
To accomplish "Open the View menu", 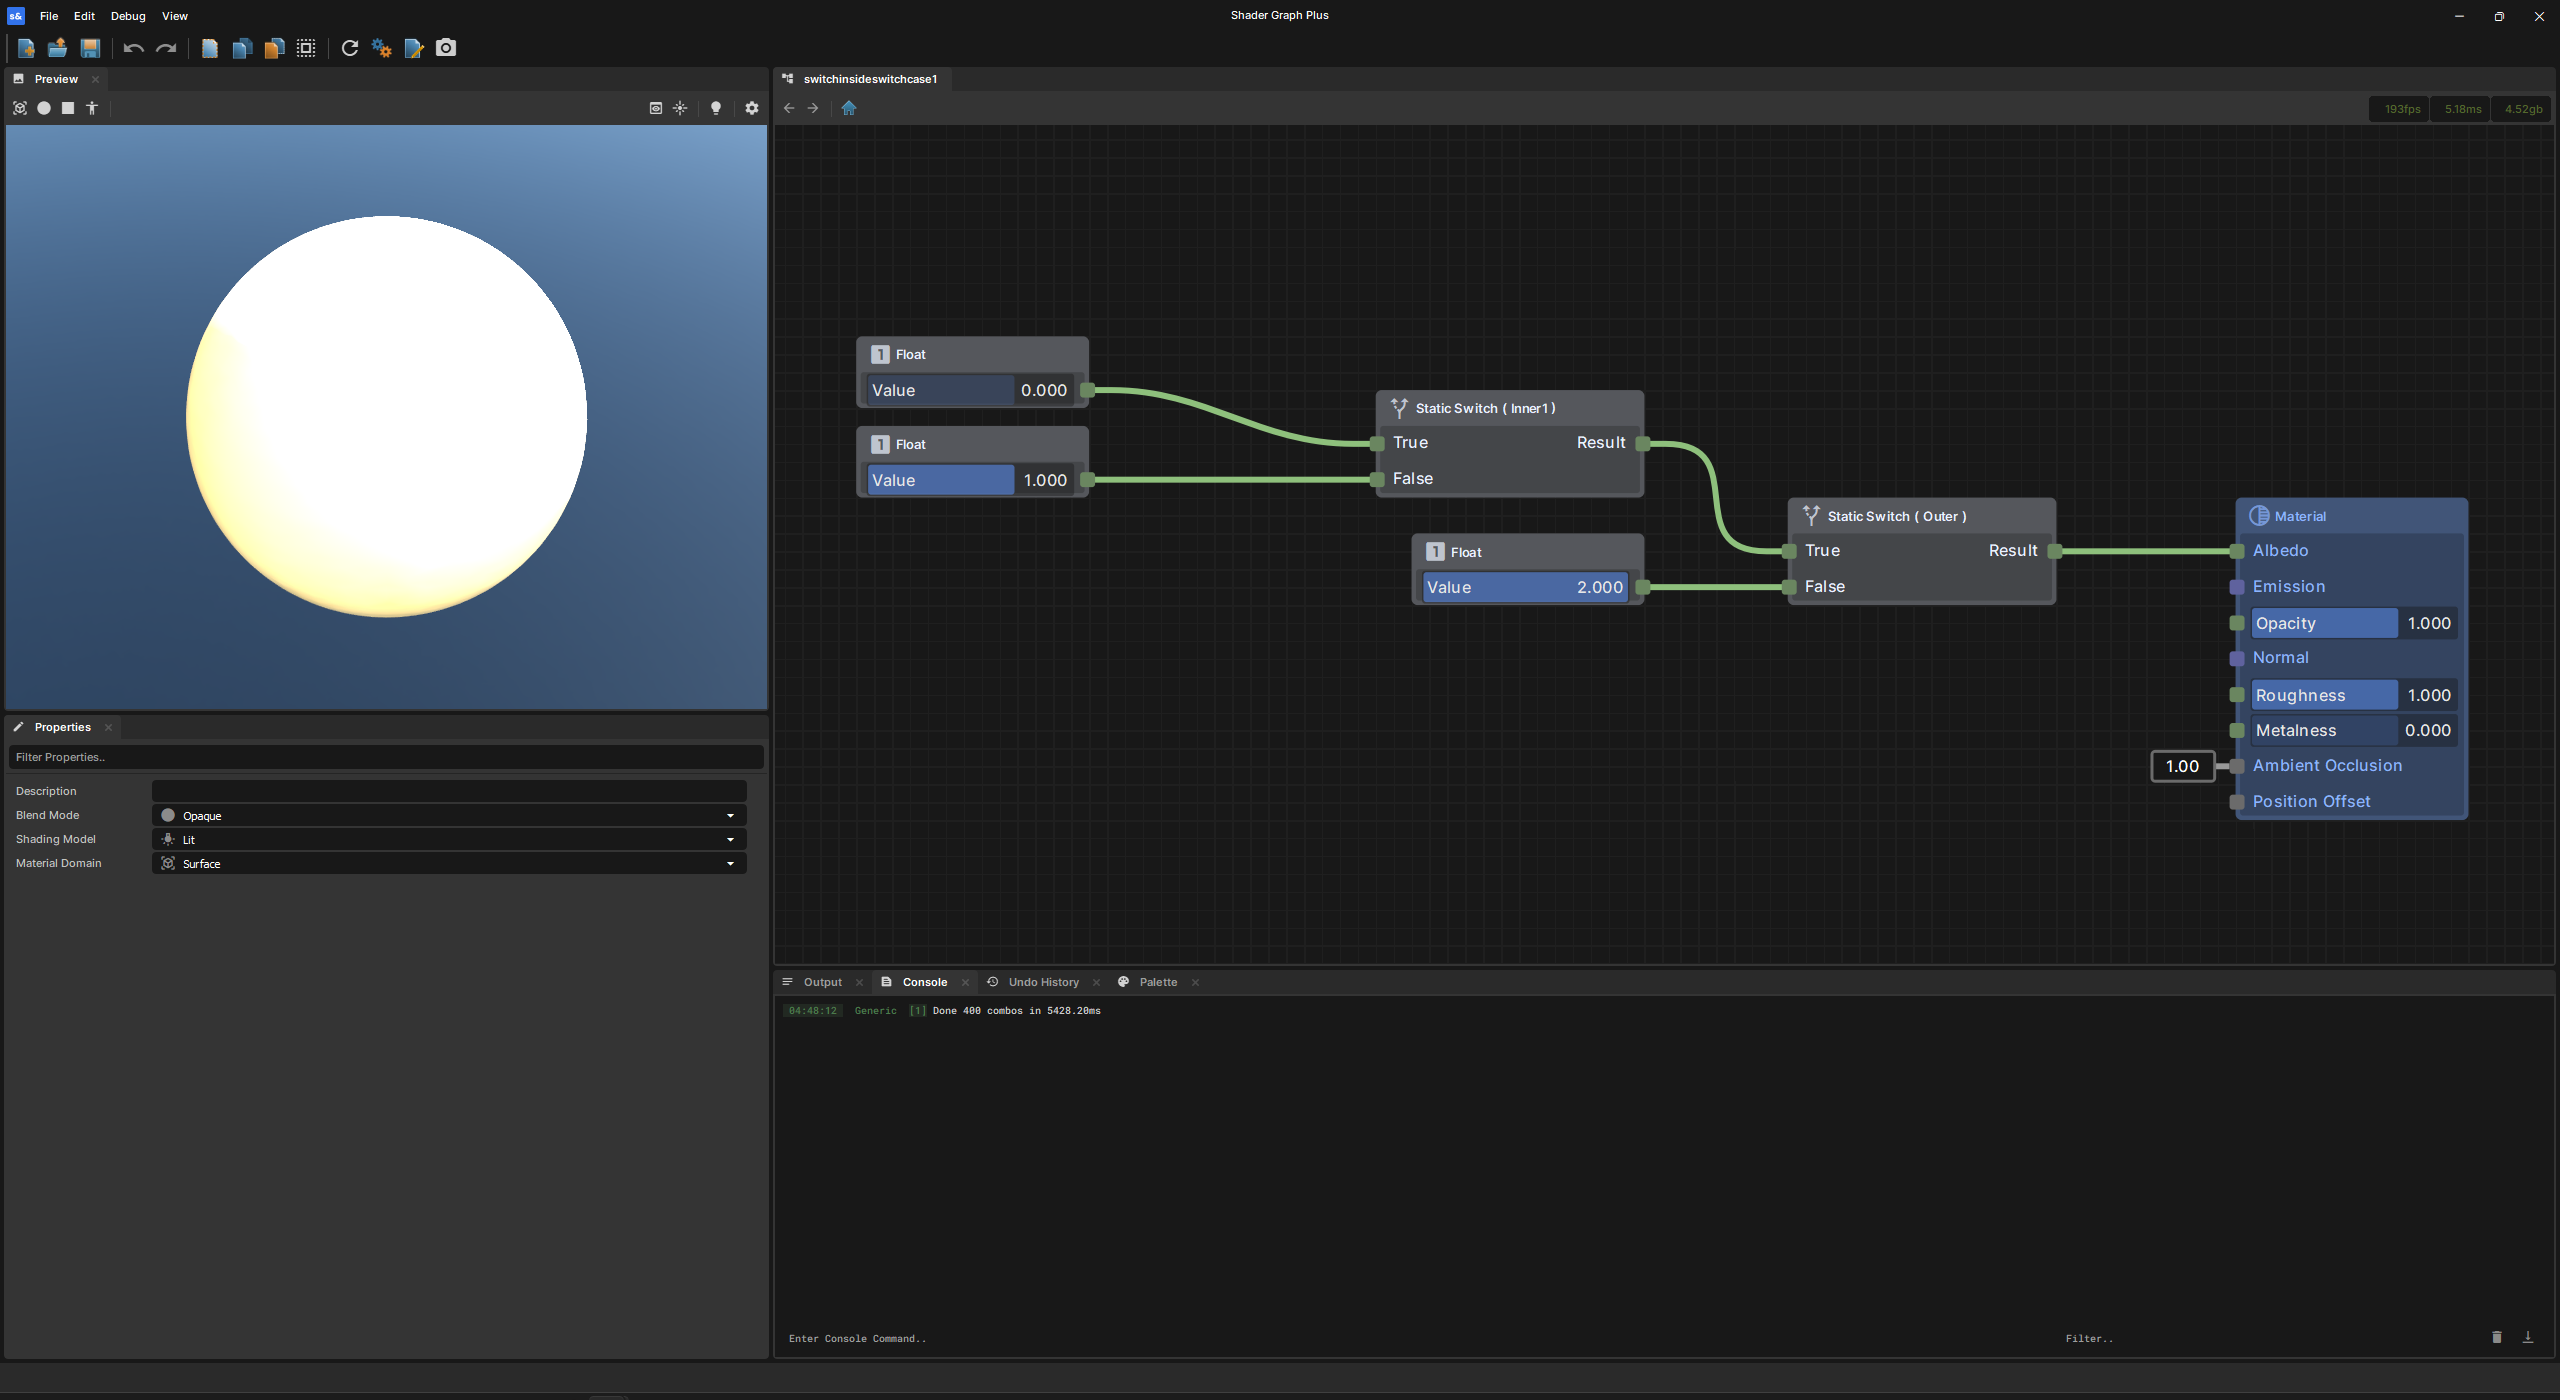I will 175,16.
